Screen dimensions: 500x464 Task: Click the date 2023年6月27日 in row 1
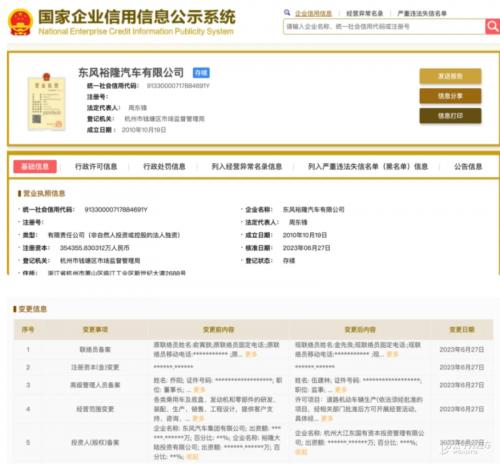click(462, 349)
